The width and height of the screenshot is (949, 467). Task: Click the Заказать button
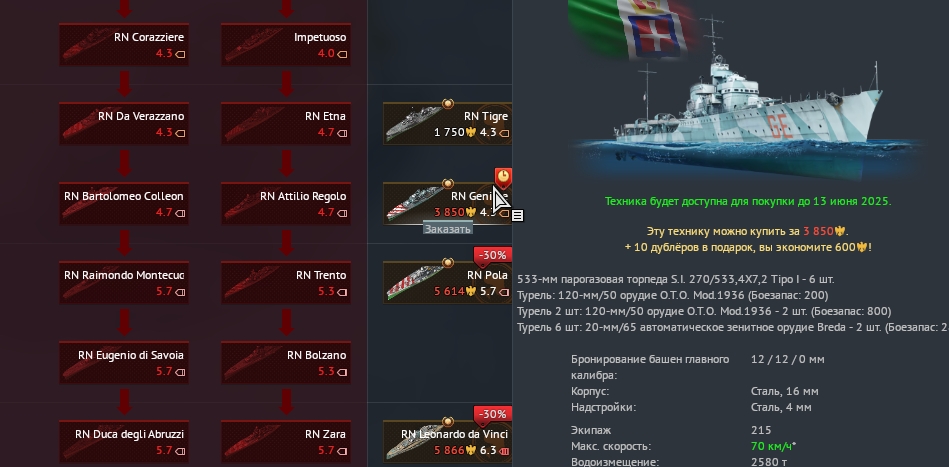[x=447, y=229]
